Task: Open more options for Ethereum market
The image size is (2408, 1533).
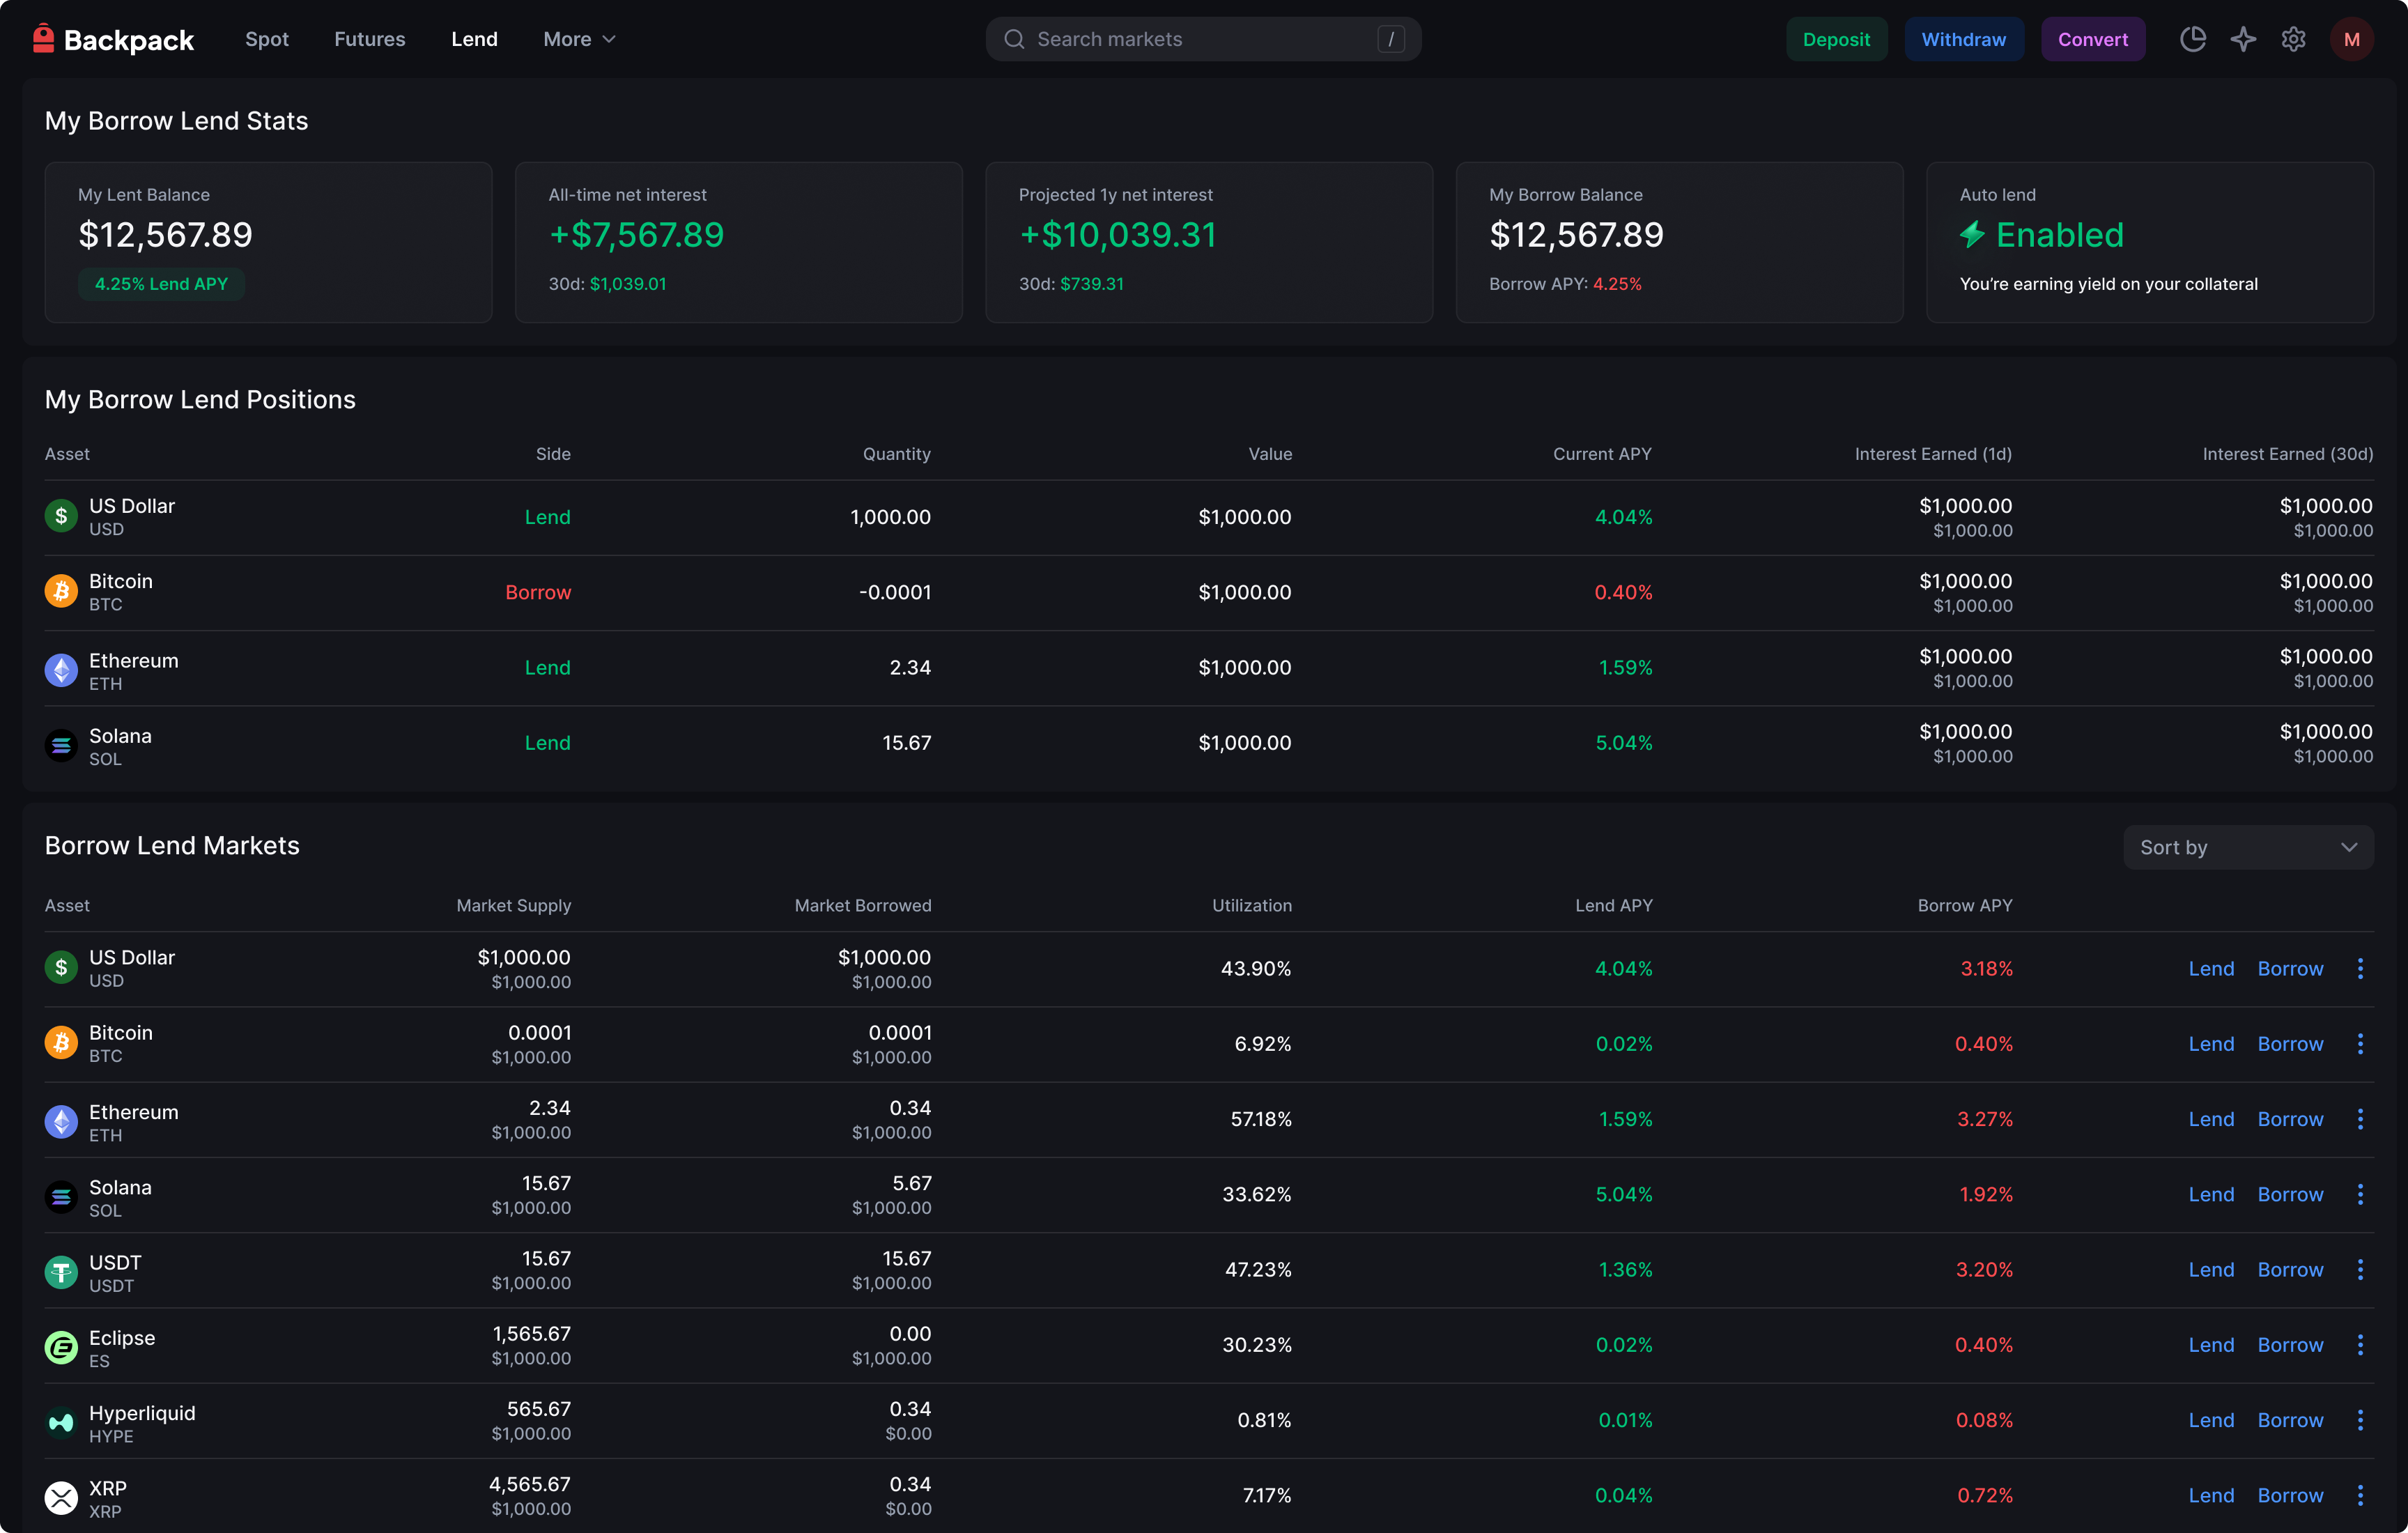Action: 2360,1119
